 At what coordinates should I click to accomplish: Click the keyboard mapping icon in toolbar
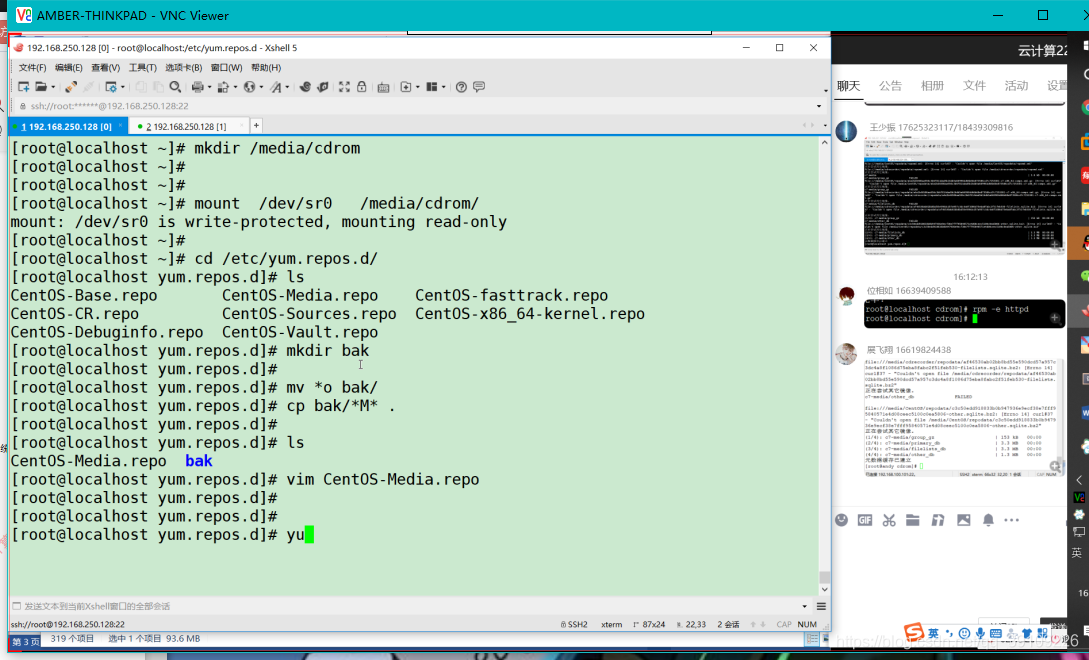click(x=383, y=87)
